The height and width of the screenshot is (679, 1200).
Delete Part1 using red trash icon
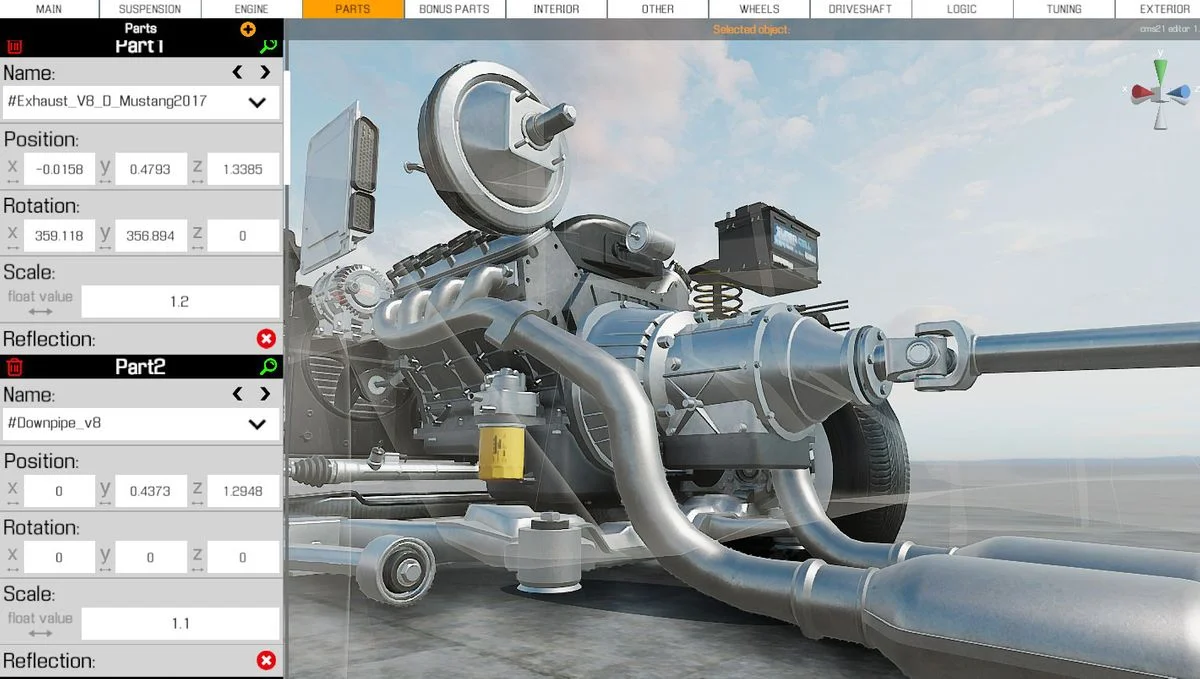(x=14, y=47)
